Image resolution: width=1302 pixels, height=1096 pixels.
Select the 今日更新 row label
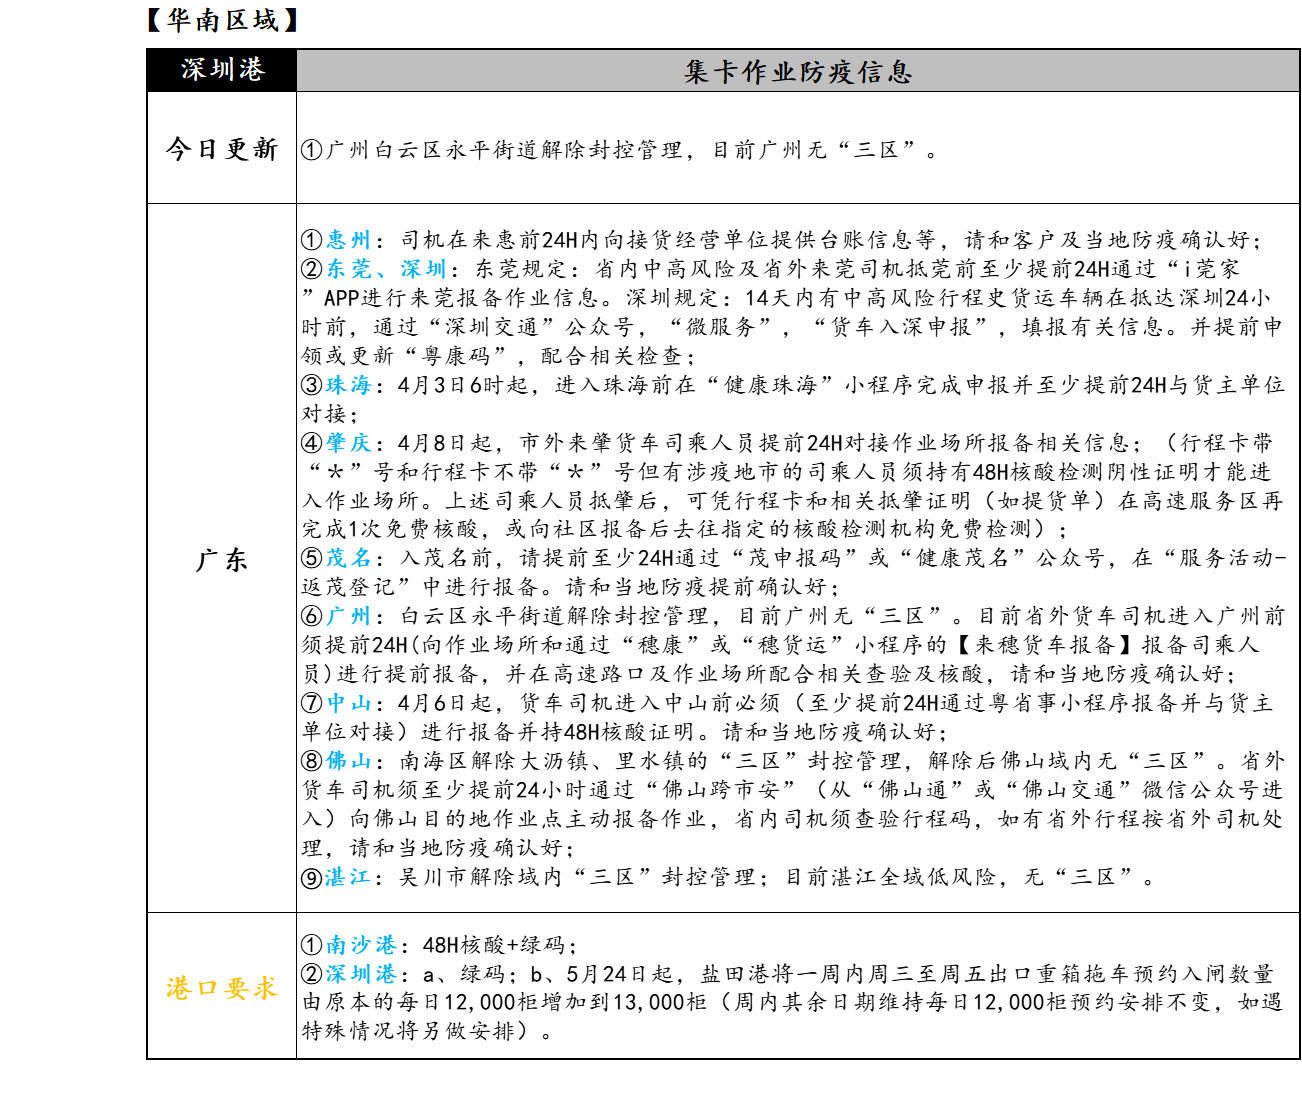tap(222, 149)
